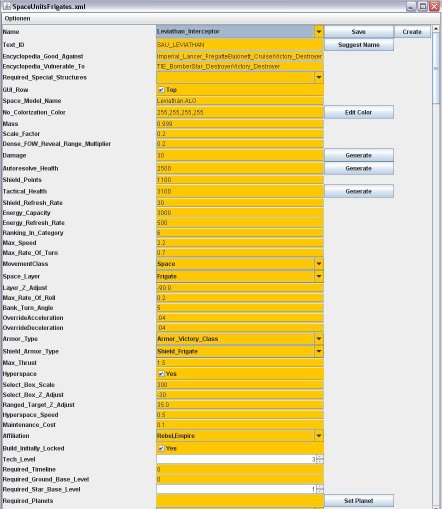Decrease the Tech_Level spinner value

tap(320, 462)
